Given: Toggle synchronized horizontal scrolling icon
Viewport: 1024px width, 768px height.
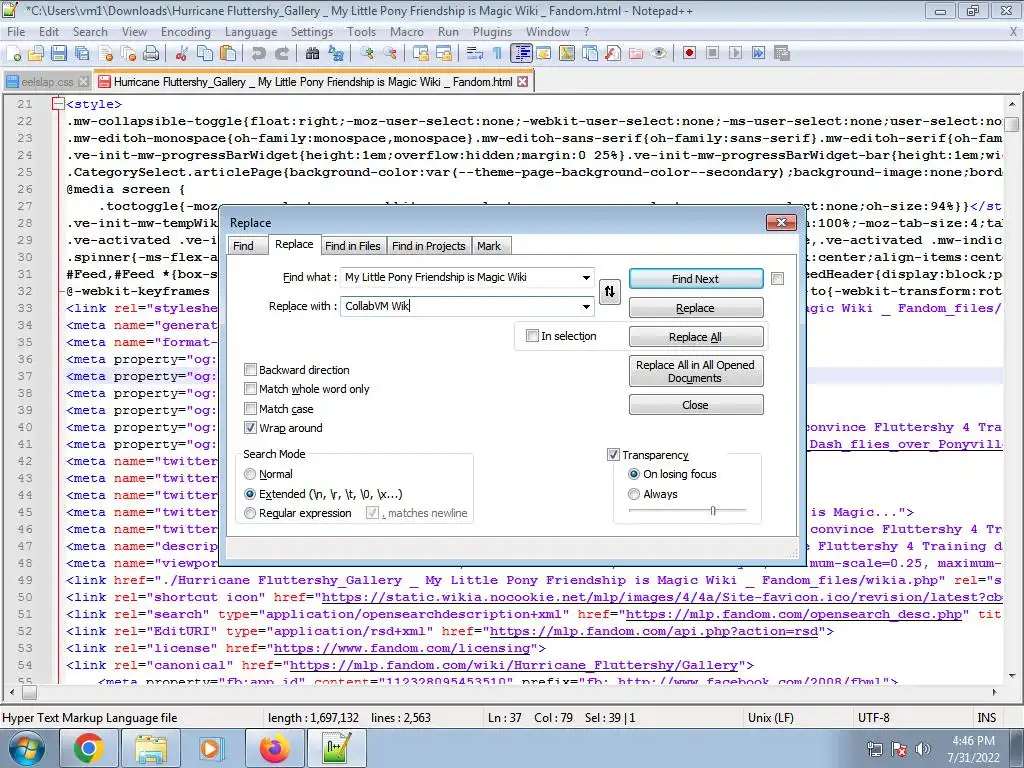Looking at the screenshot, I should click(443, 54).
